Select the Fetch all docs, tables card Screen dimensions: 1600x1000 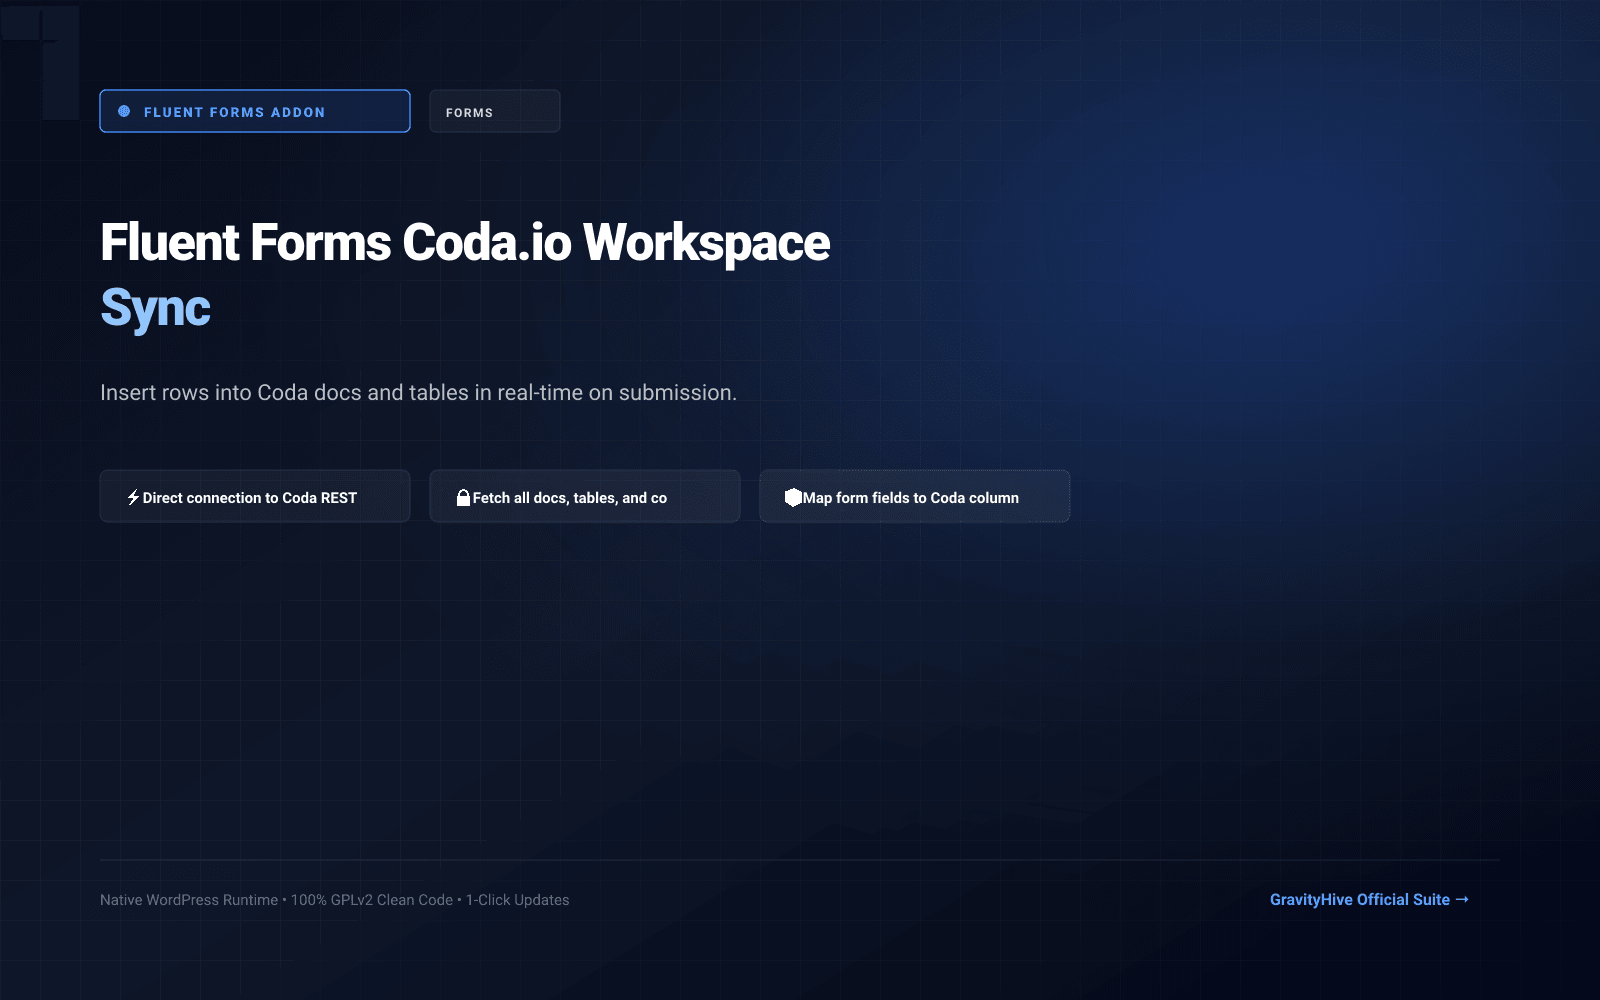click(585, 496)
